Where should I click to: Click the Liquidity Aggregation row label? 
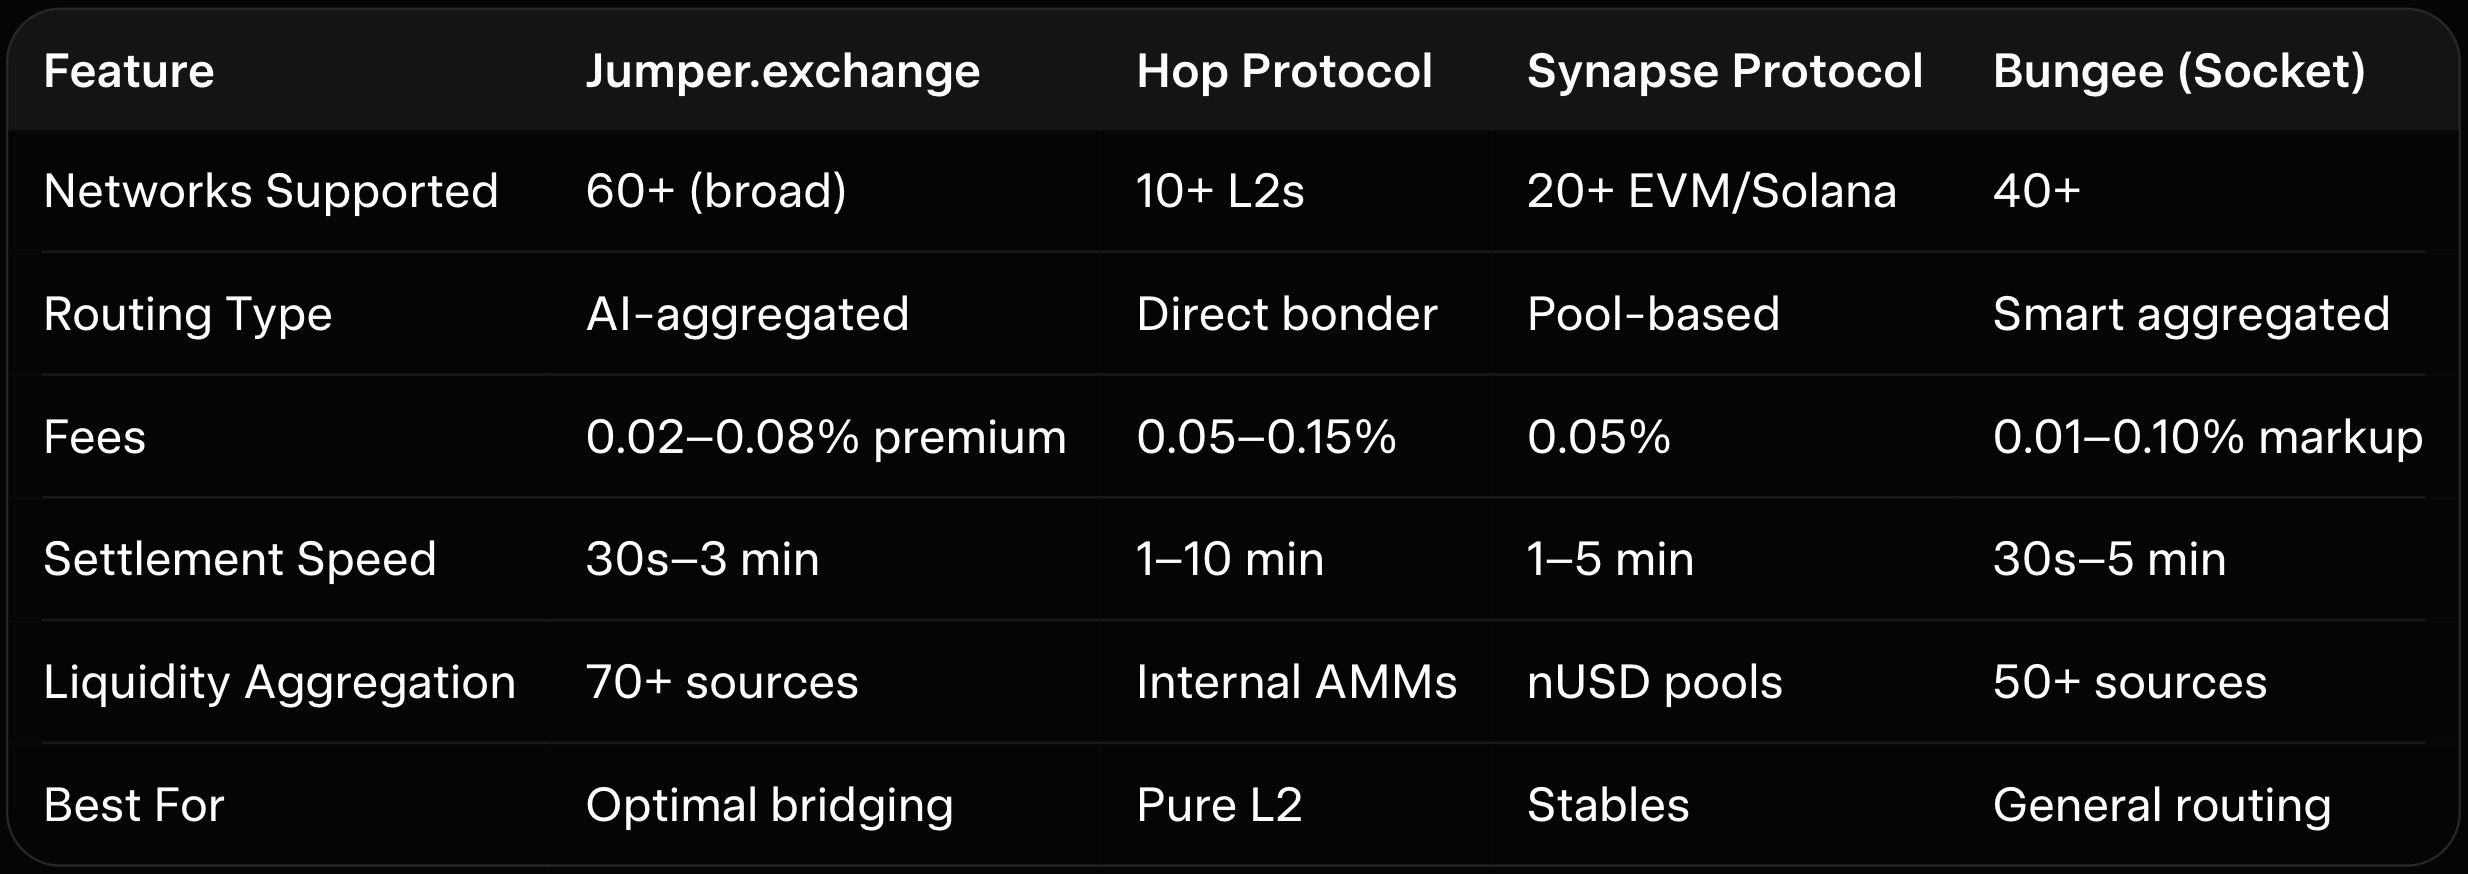pyautogui.click(x=280, y=682)
